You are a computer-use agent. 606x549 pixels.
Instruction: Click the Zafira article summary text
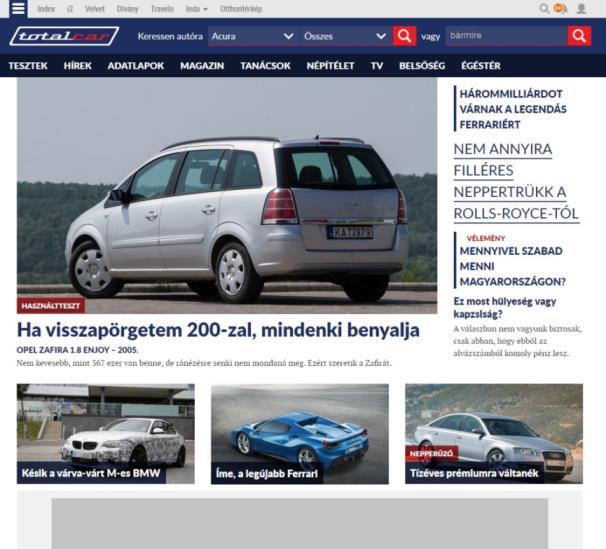tap(204, 363)
